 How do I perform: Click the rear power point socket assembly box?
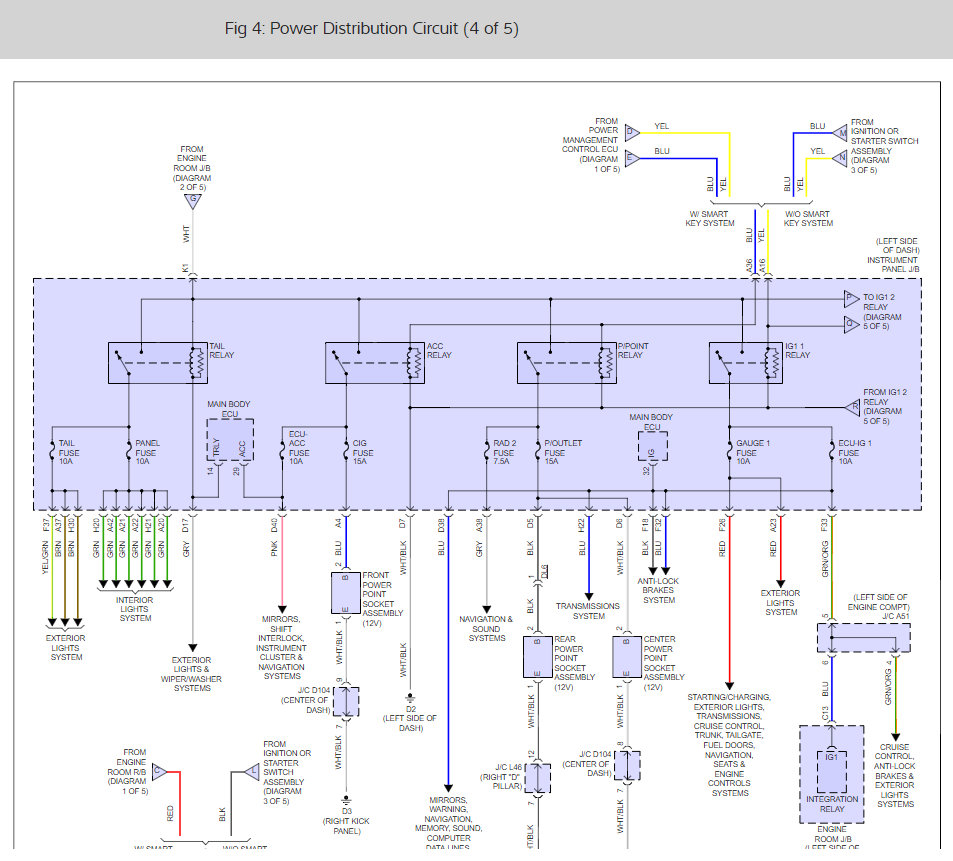point(539,656)
